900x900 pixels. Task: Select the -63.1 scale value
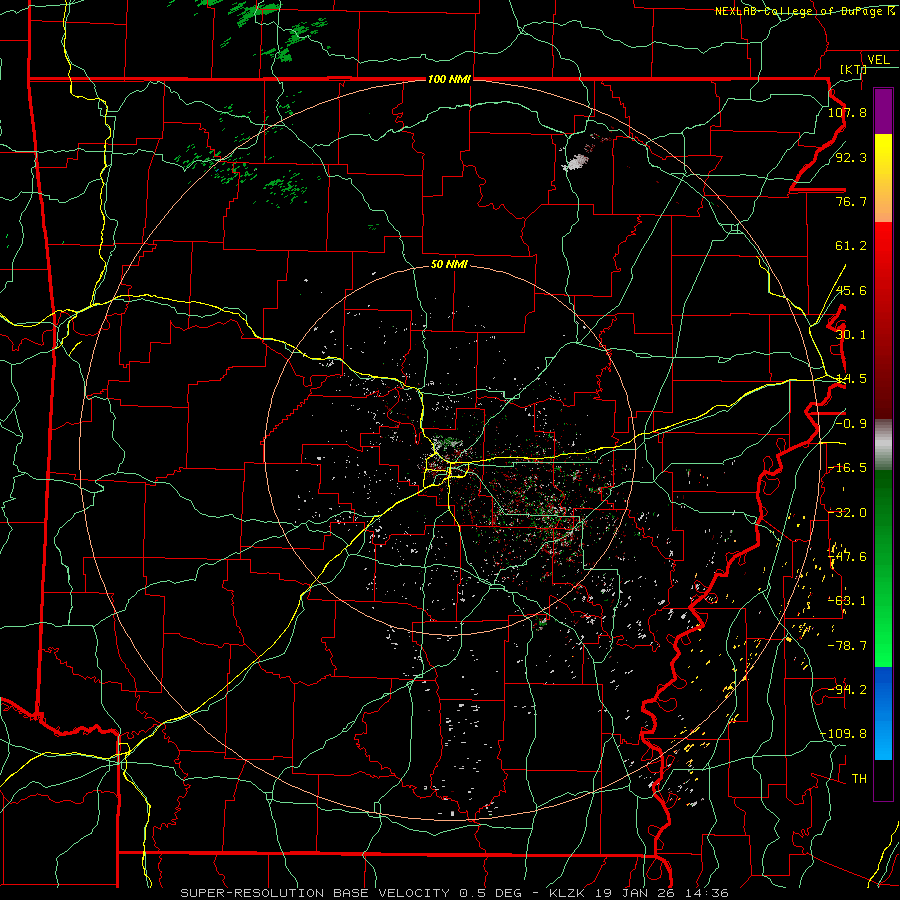coord(847,601)
